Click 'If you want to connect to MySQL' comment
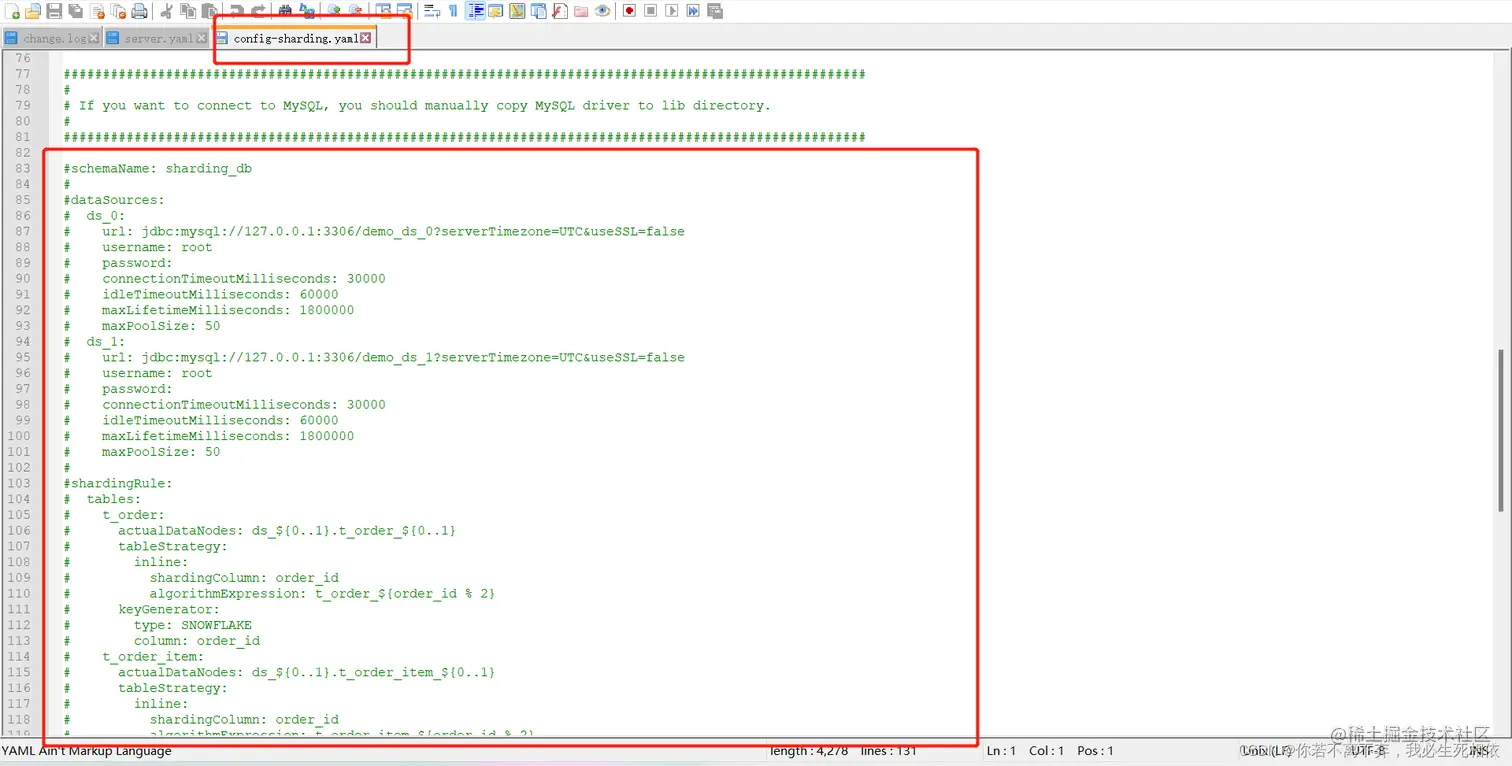The height and width of the screenshot is (766, 1512). 417,105
